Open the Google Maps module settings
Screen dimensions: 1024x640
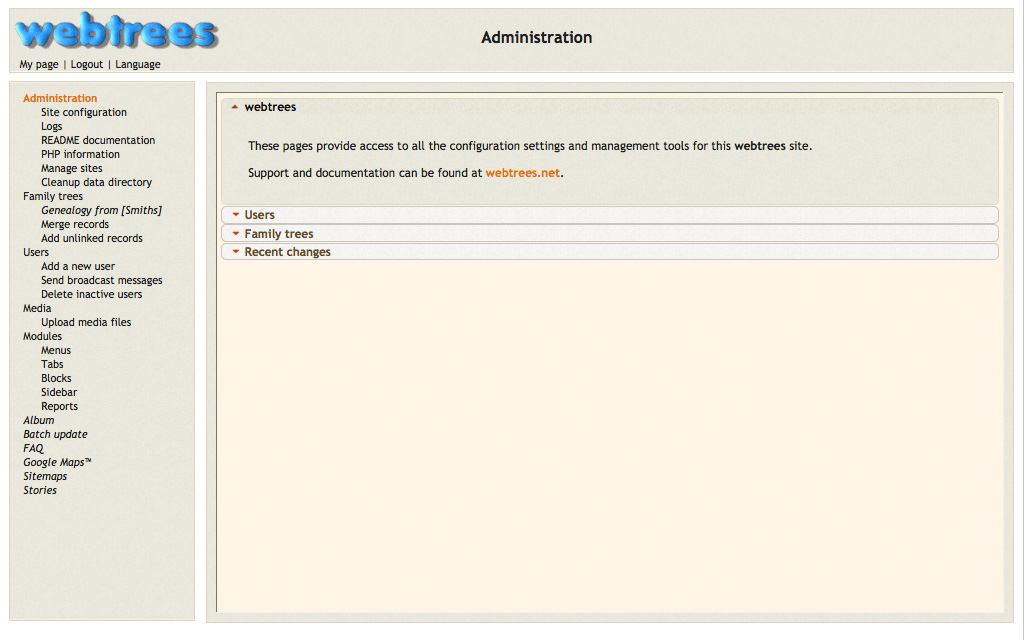[x=57, y=462]
